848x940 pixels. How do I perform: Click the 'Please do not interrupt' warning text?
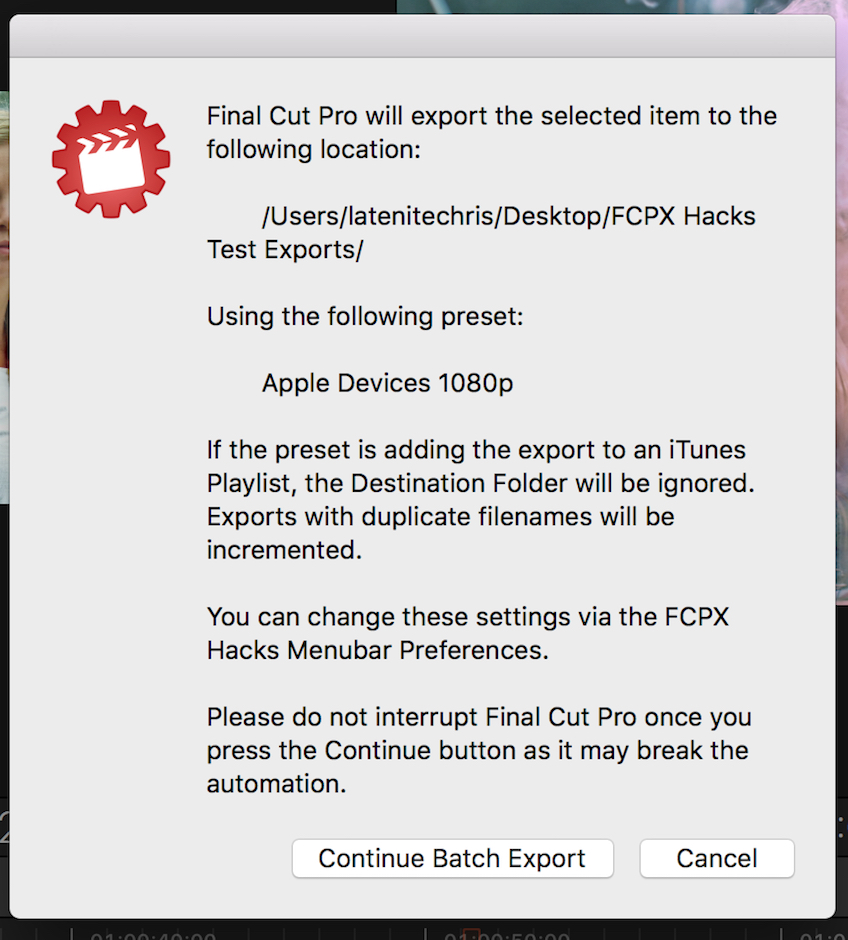point(478,717)
